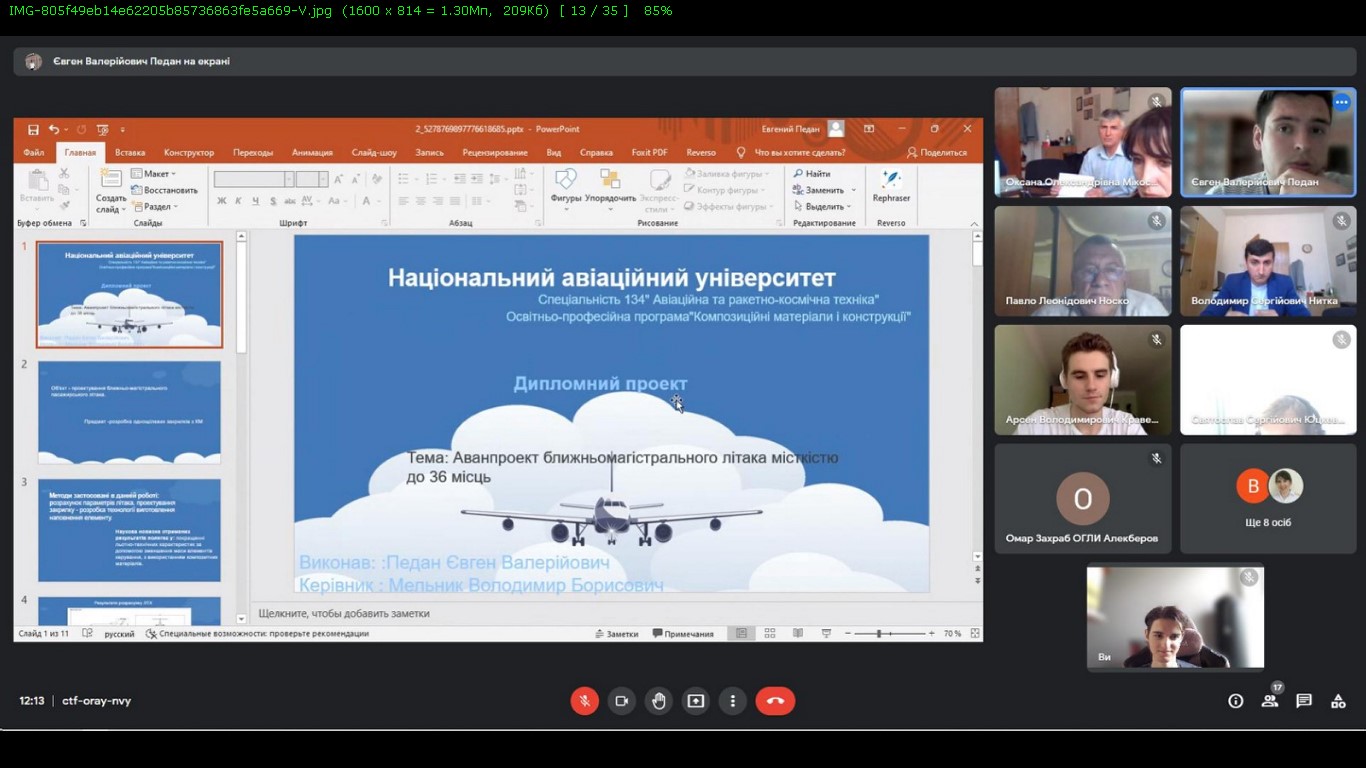Select slide 2 thumbnail in the panel

click(129, 412)
